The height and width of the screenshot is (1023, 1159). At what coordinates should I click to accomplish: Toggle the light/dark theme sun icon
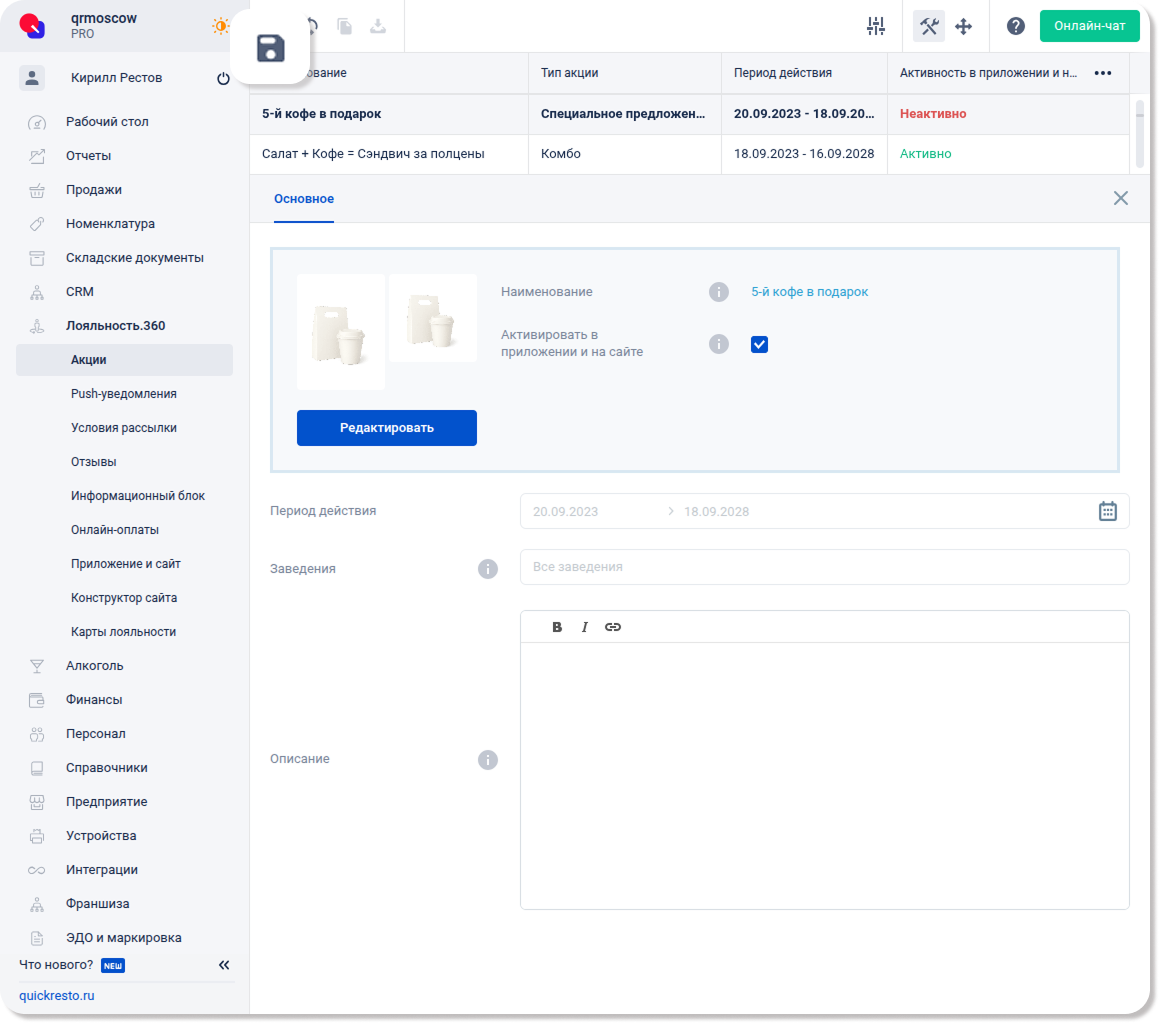coord(220,27)
